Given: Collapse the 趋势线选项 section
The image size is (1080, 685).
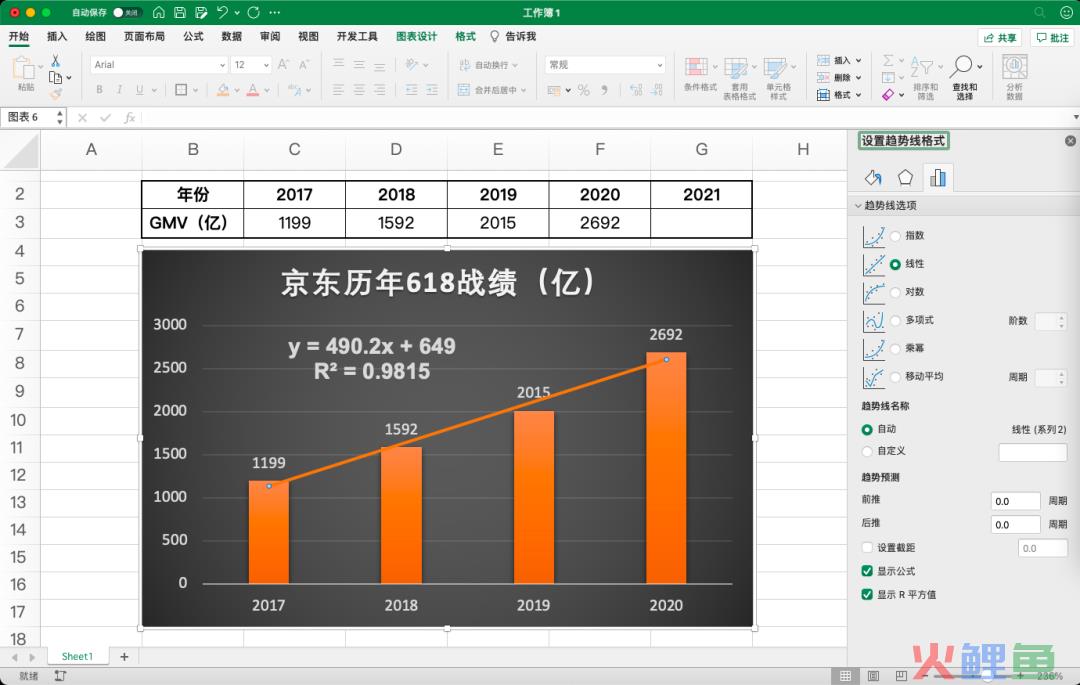Looking at the screenshot, I should click(x=858, y=205).
